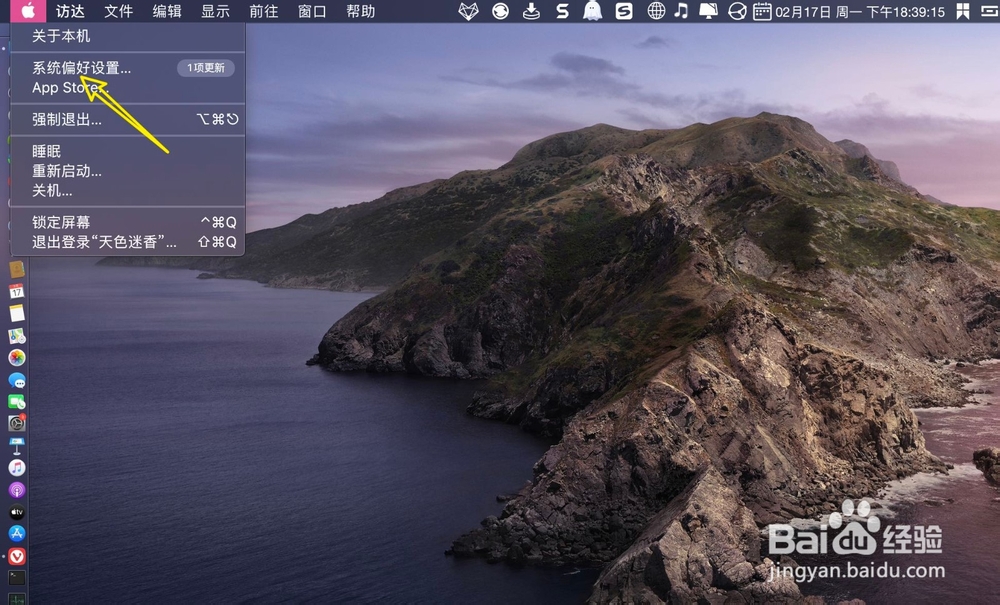Click the ghost-shaped icon in the menu bar

(590, 12)
